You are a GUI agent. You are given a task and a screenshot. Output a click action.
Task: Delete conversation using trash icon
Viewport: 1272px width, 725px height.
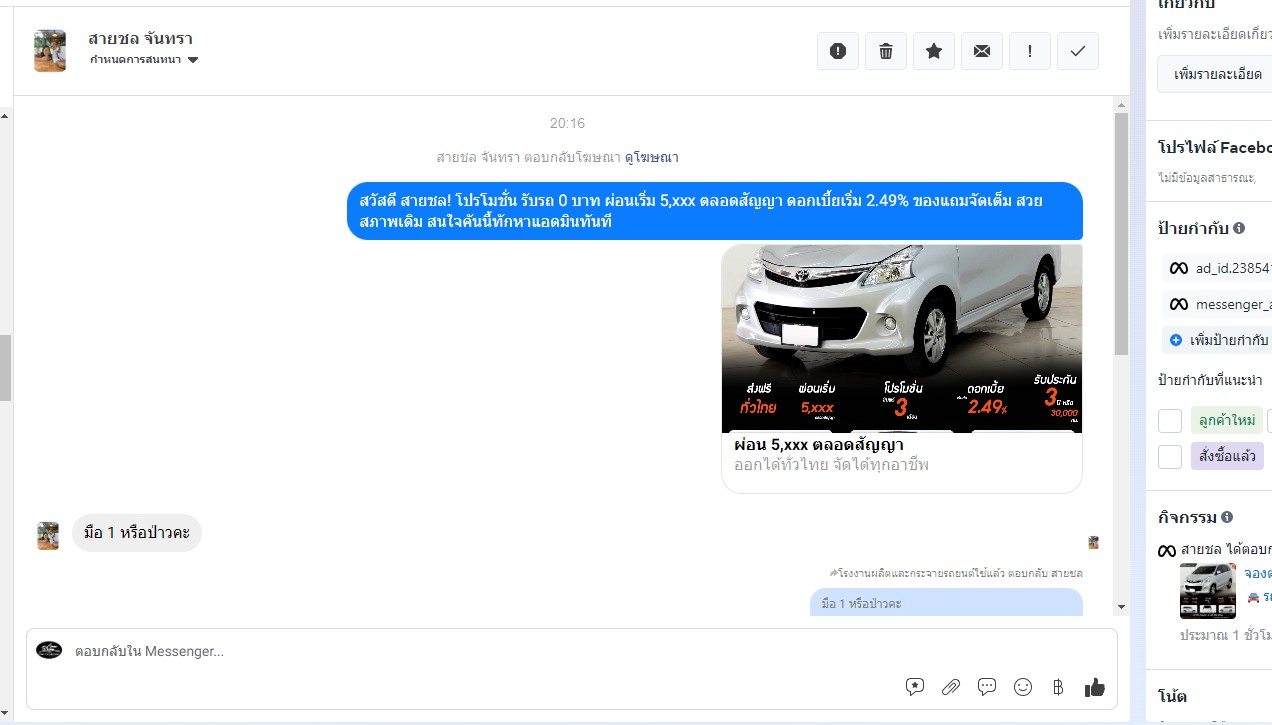[x=886, y=51]
